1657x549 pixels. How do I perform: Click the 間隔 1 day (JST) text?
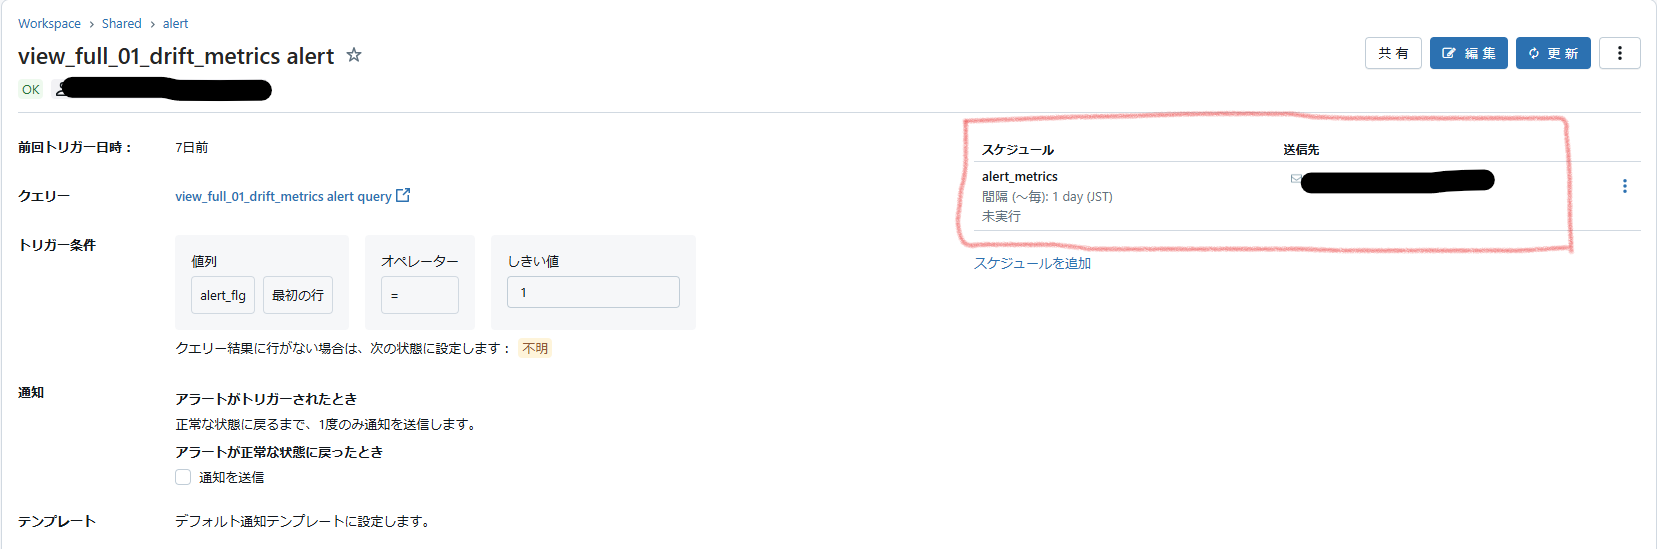click(x=1047, y=196)
